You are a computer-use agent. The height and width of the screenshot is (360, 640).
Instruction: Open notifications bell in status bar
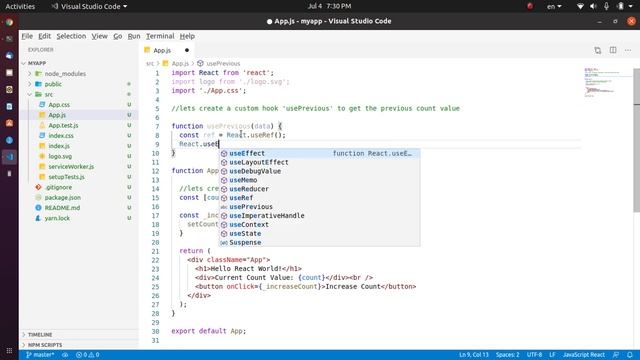click(630, 355)
